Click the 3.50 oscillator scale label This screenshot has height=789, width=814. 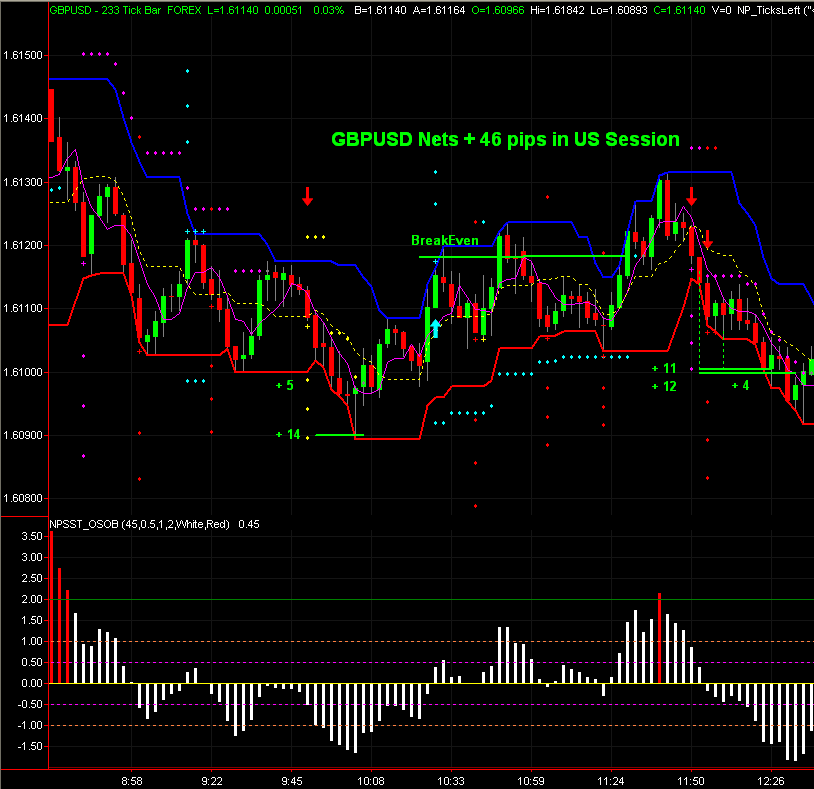[32, 536]
